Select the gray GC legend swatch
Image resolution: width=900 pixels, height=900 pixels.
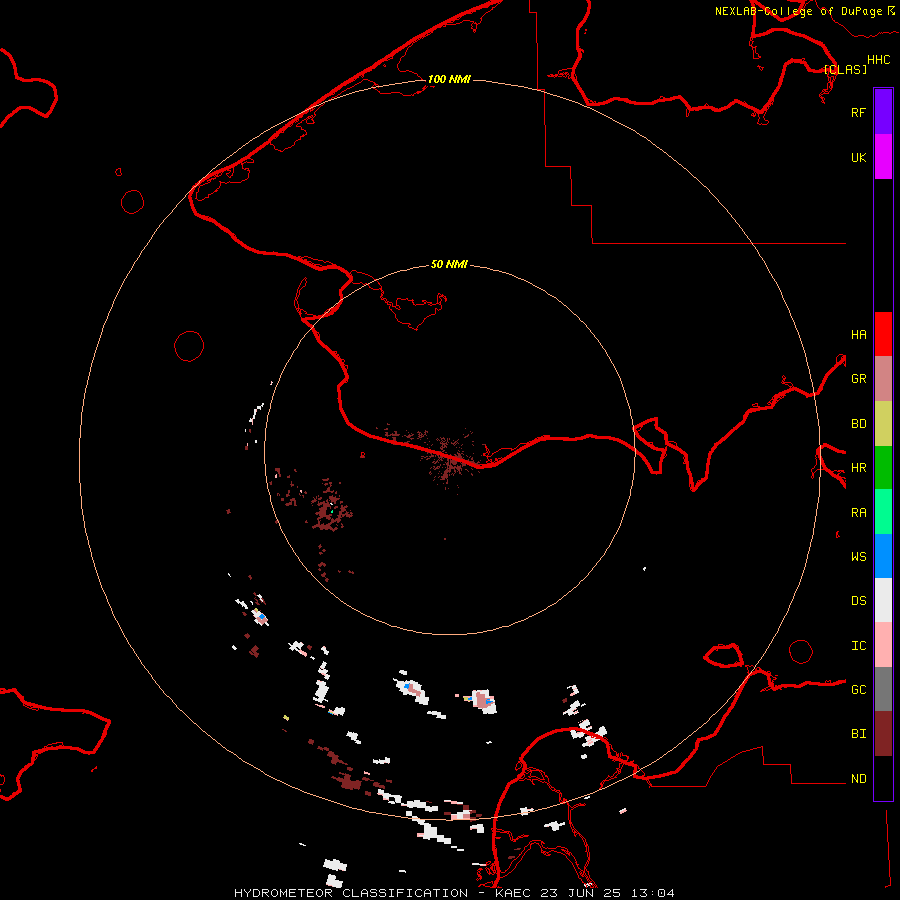tap(883, 689)
